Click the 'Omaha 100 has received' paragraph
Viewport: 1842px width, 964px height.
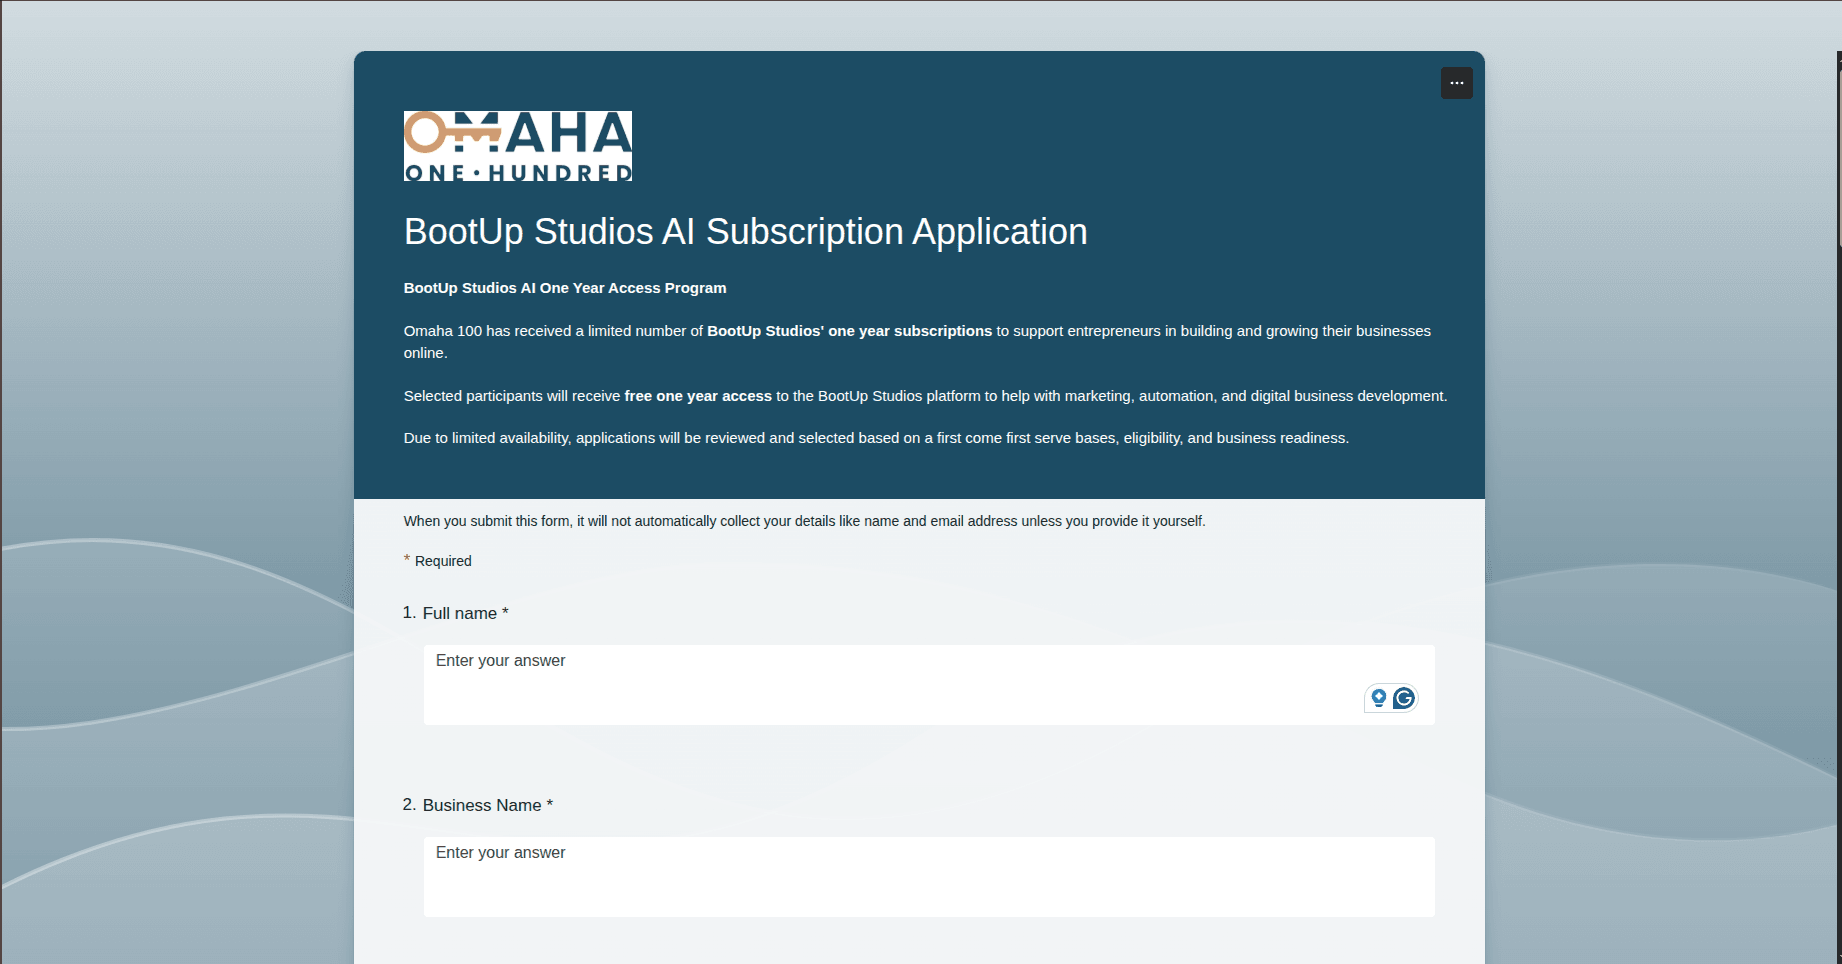coord(917,342)
